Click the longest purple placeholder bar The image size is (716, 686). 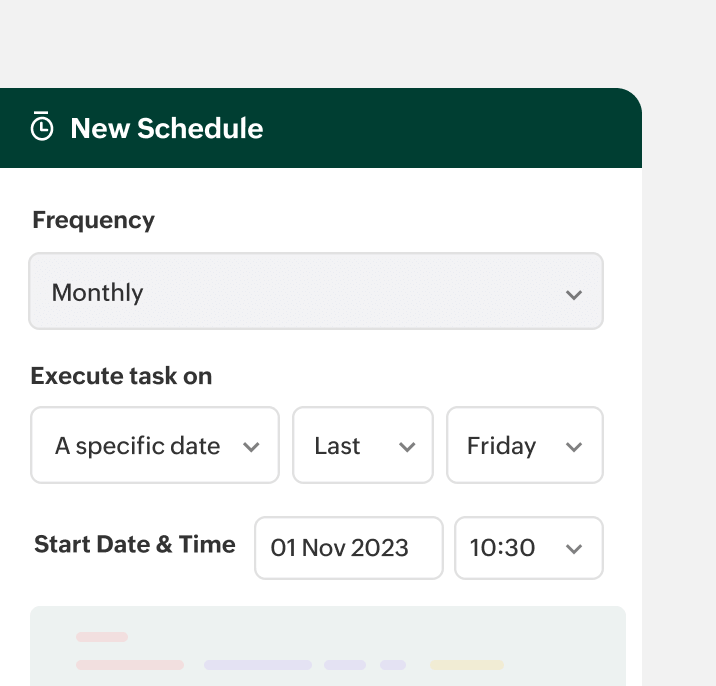point(258,664)
